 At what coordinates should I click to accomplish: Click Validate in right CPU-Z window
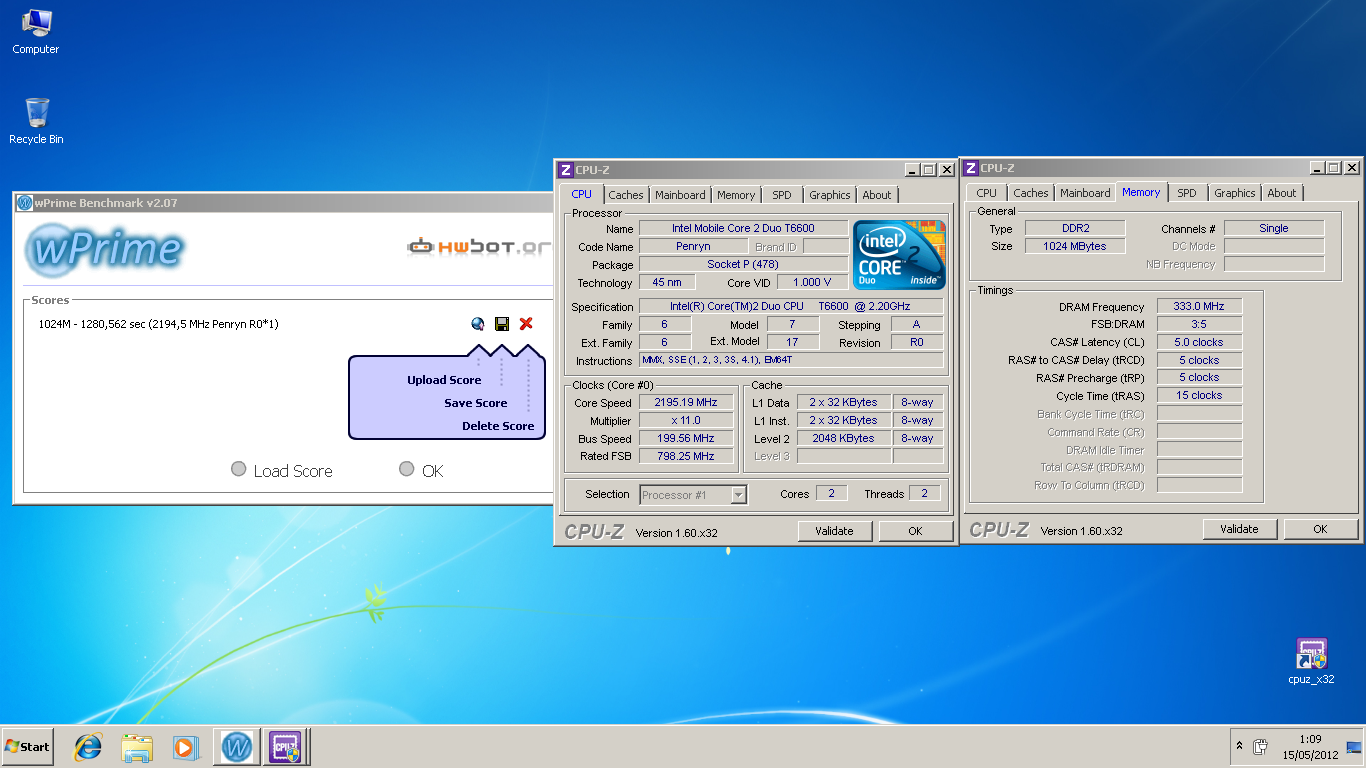tap(1240, 529)
